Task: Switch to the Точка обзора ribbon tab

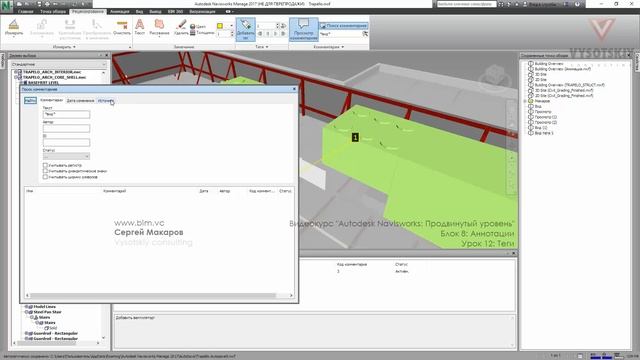Action: point(53,12)
